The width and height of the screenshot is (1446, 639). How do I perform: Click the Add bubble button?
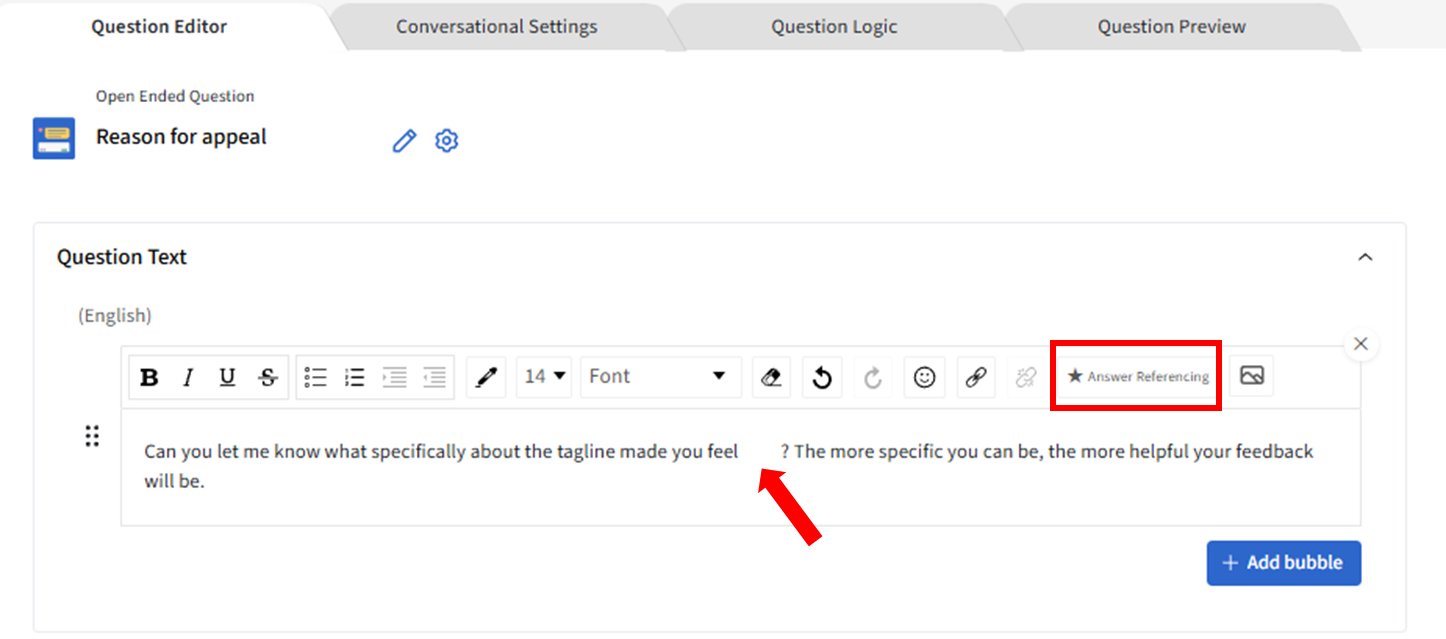pyautogui.click(x=1283, y=563)
